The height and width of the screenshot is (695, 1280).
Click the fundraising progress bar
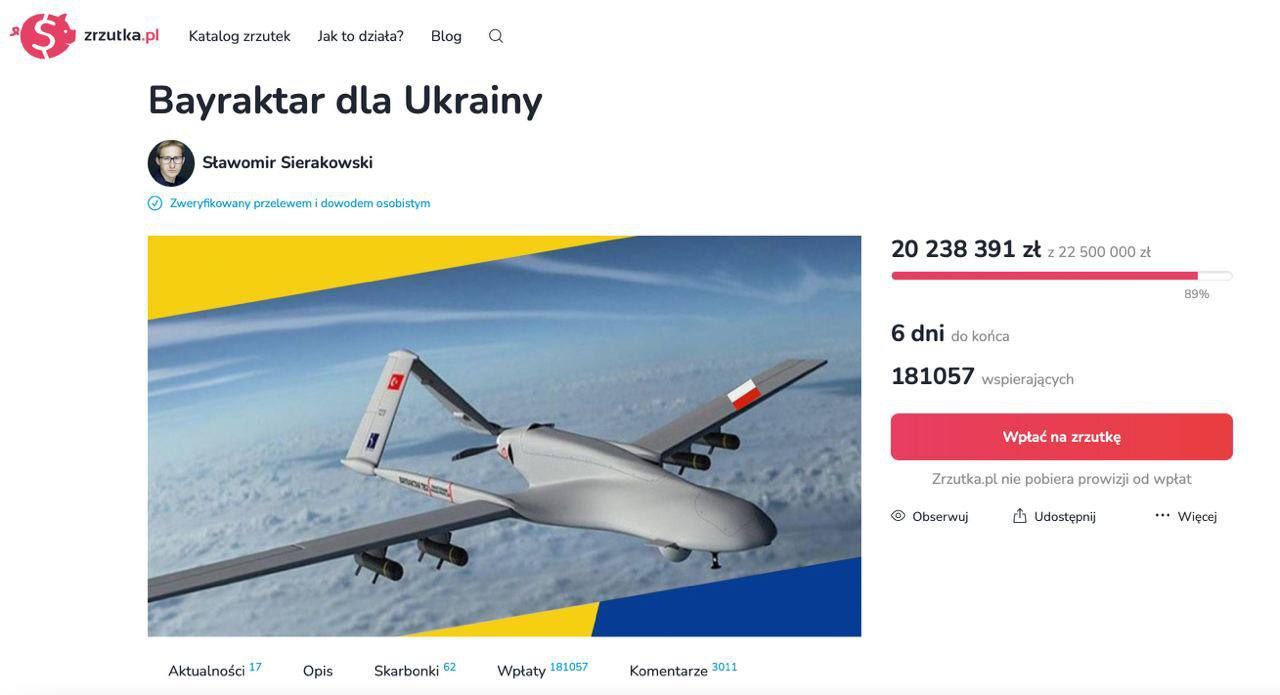[x=1062, y=276]
